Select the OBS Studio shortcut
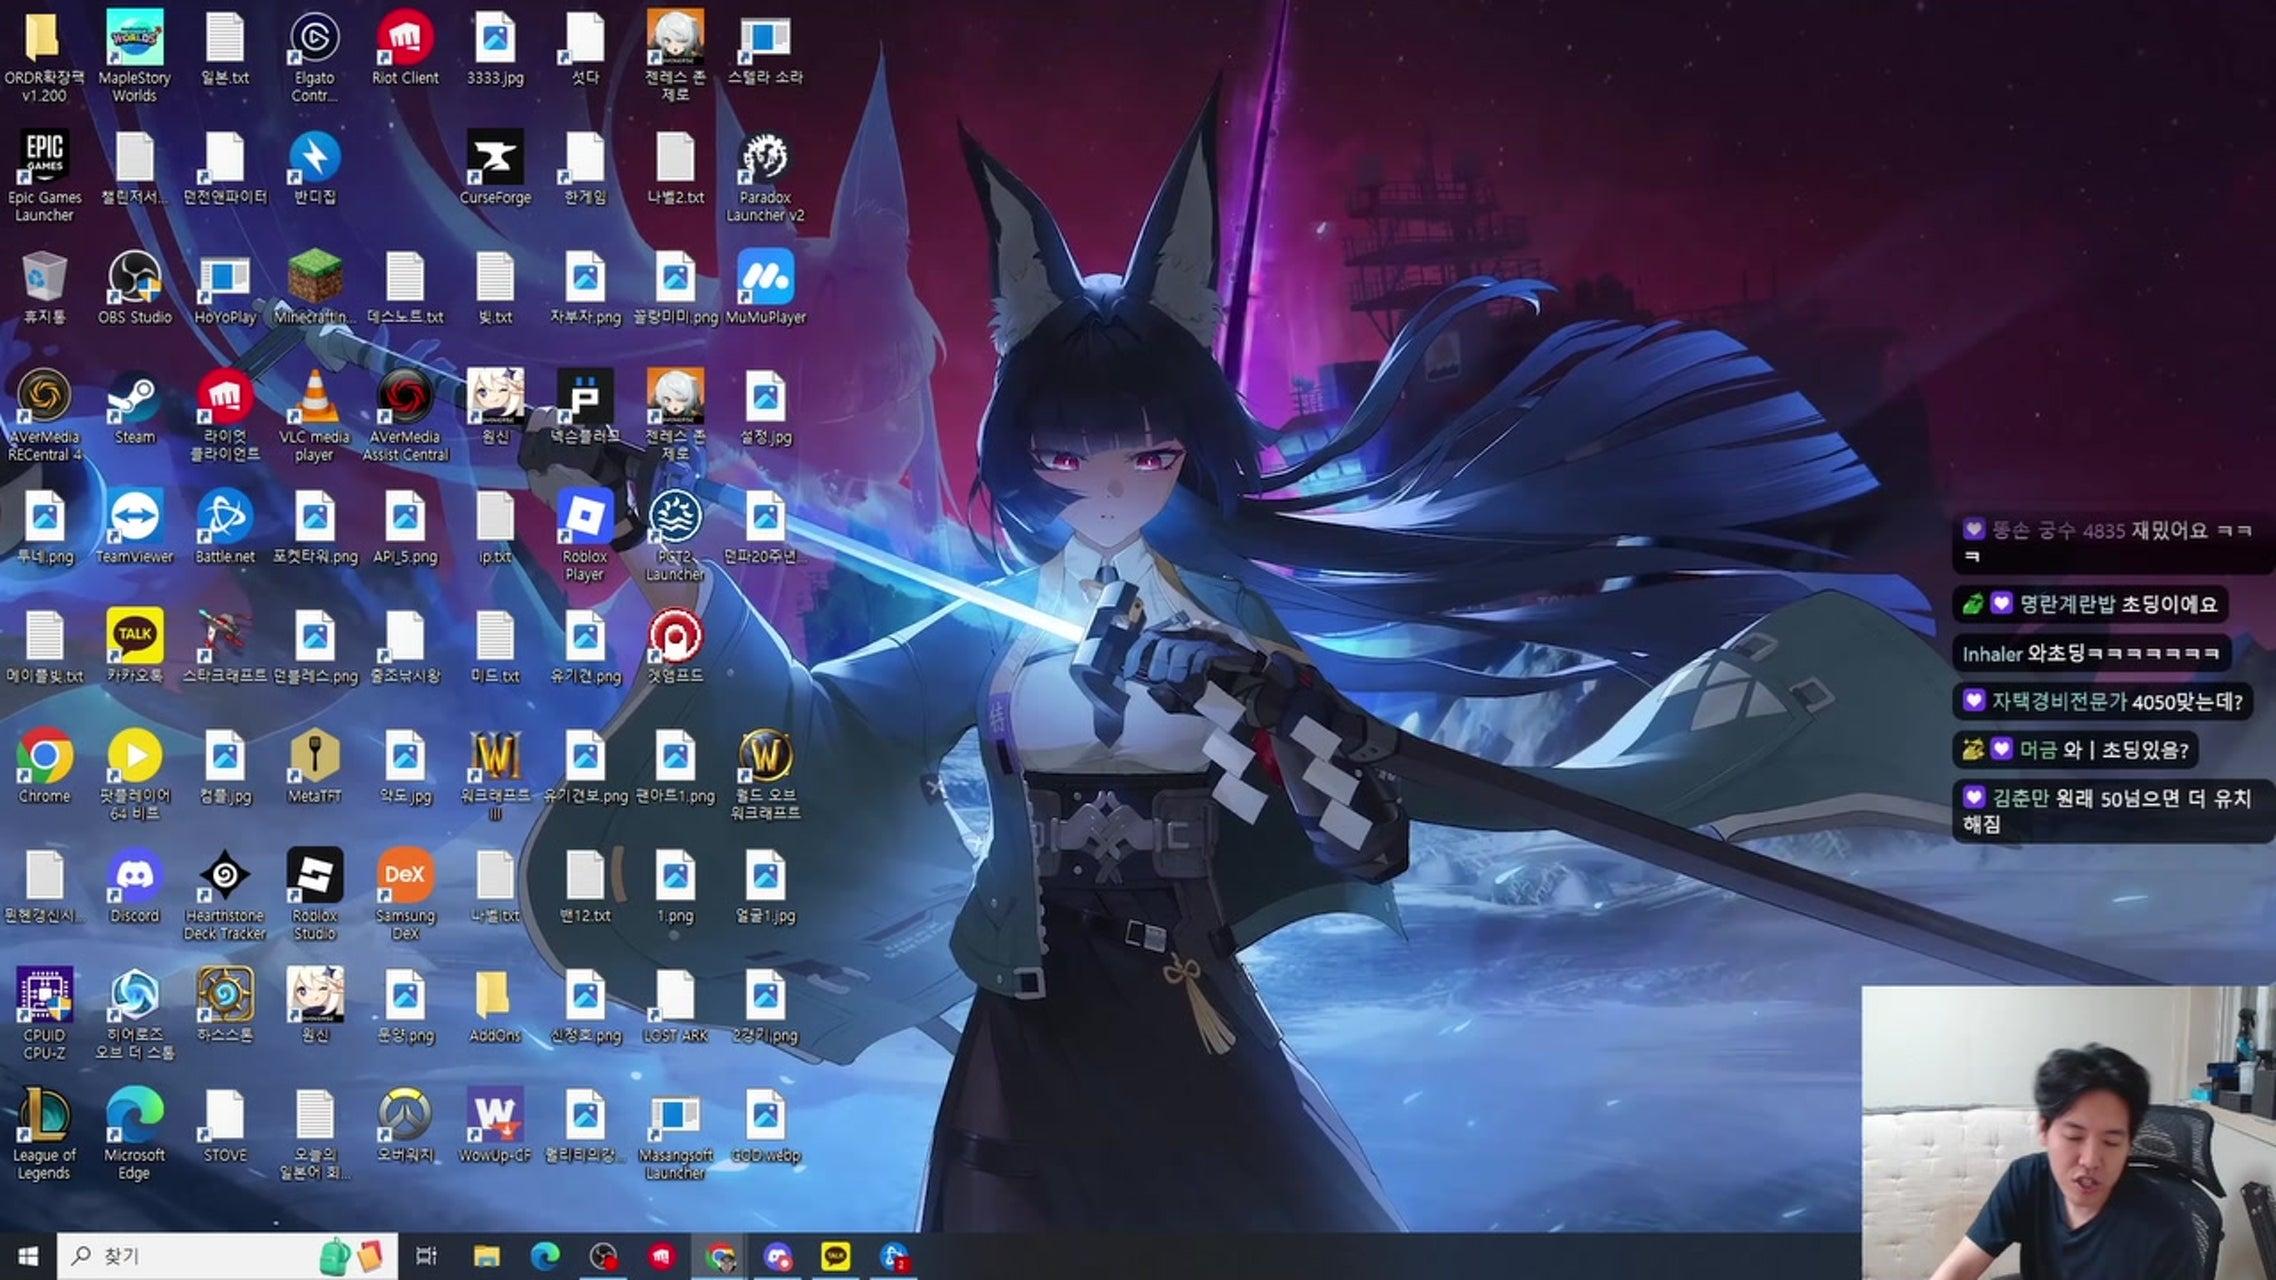Screen dimensions: 2276x1280 point(134,280)
